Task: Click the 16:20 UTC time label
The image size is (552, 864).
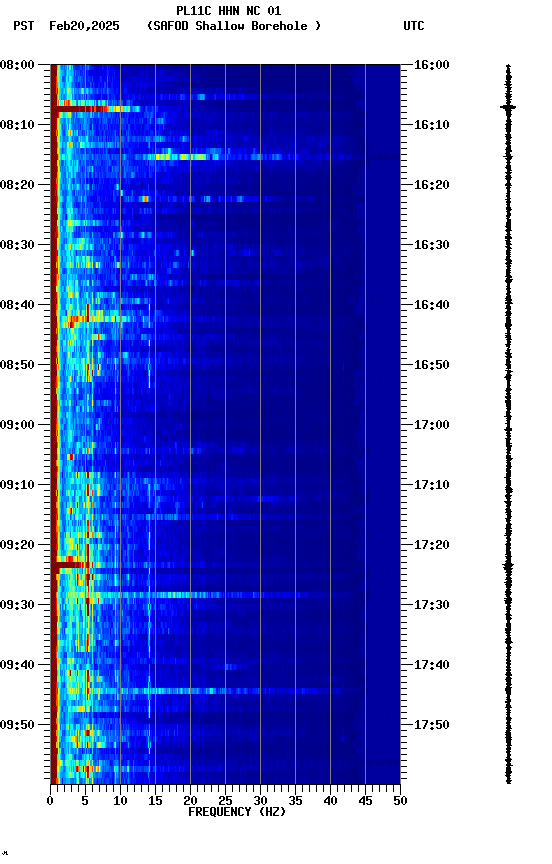Action: 432,185
